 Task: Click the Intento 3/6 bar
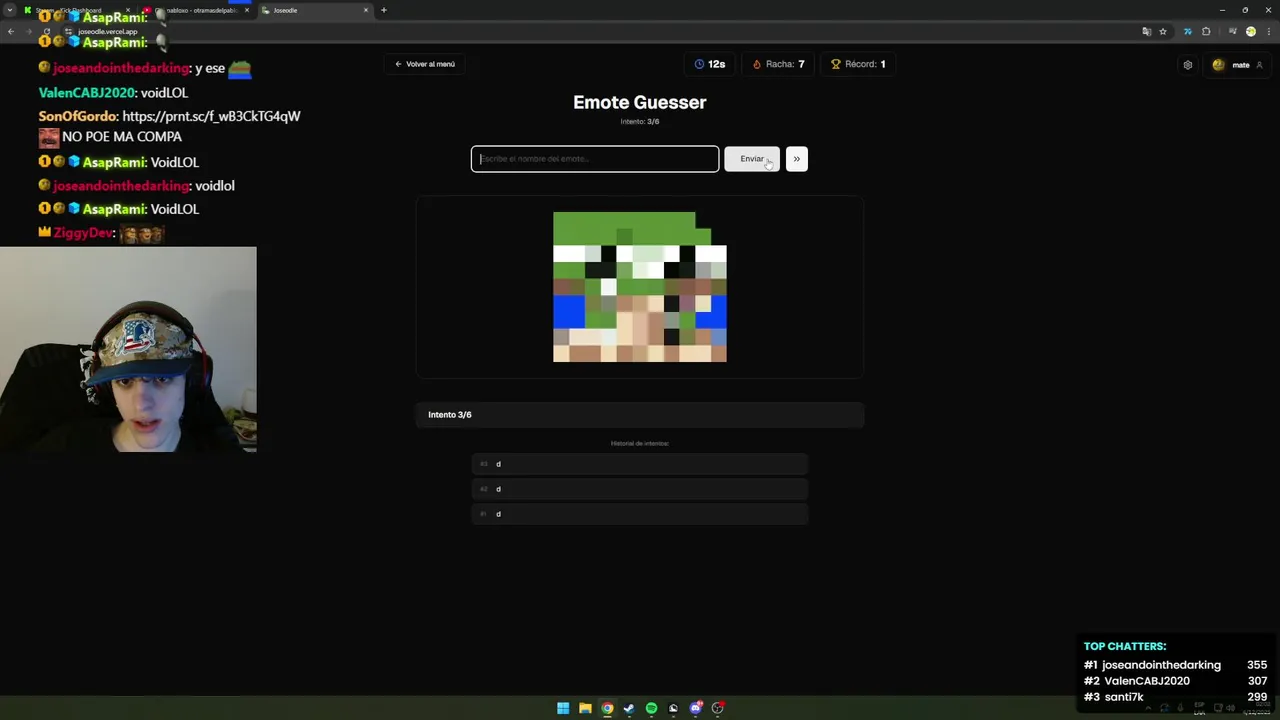click(640, 415)
